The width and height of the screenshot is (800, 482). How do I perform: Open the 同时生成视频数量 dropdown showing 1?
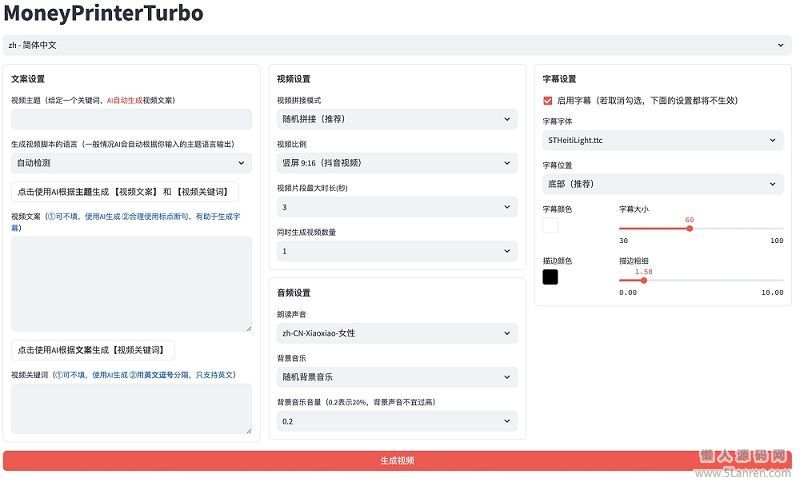click(x=397, y=251)
